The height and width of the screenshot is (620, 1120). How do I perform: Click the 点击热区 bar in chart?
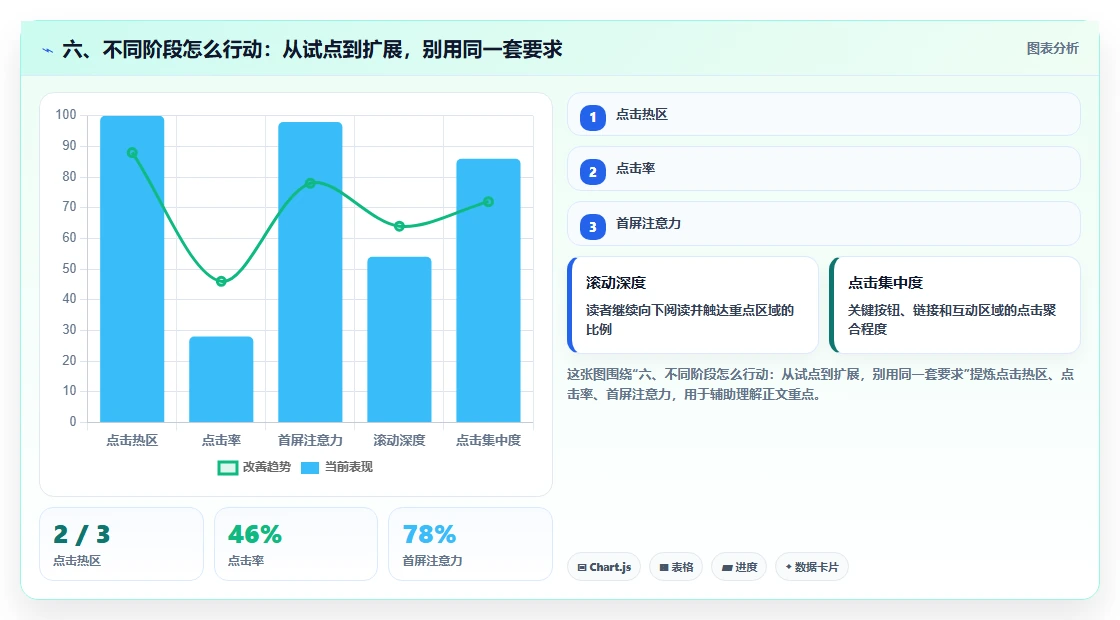132,269
